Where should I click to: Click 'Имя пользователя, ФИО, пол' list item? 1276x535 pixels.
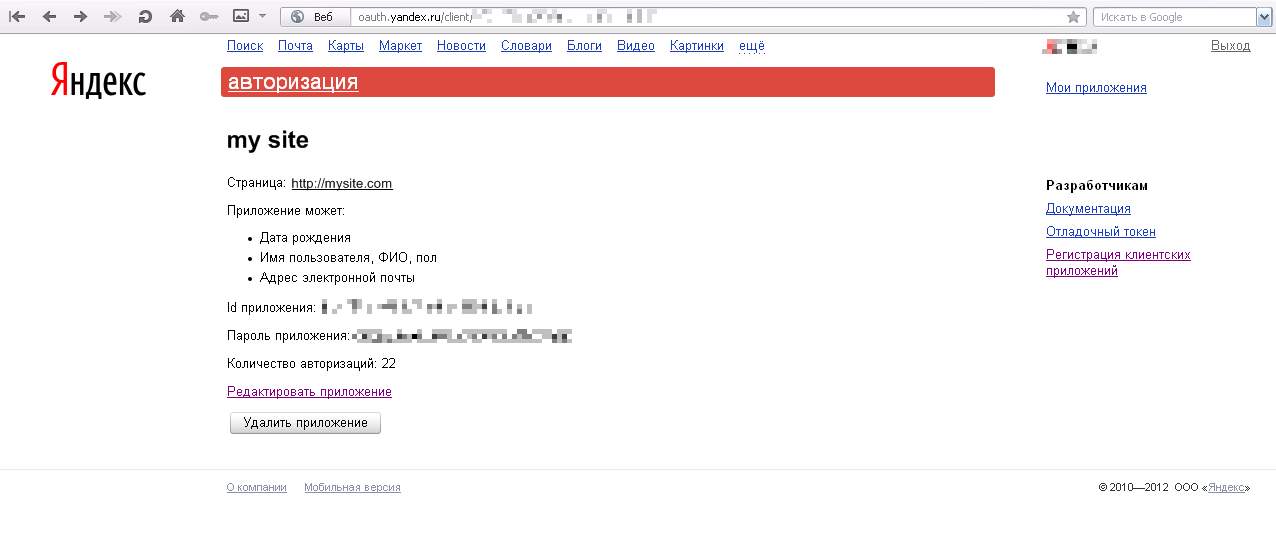point(348,258)
